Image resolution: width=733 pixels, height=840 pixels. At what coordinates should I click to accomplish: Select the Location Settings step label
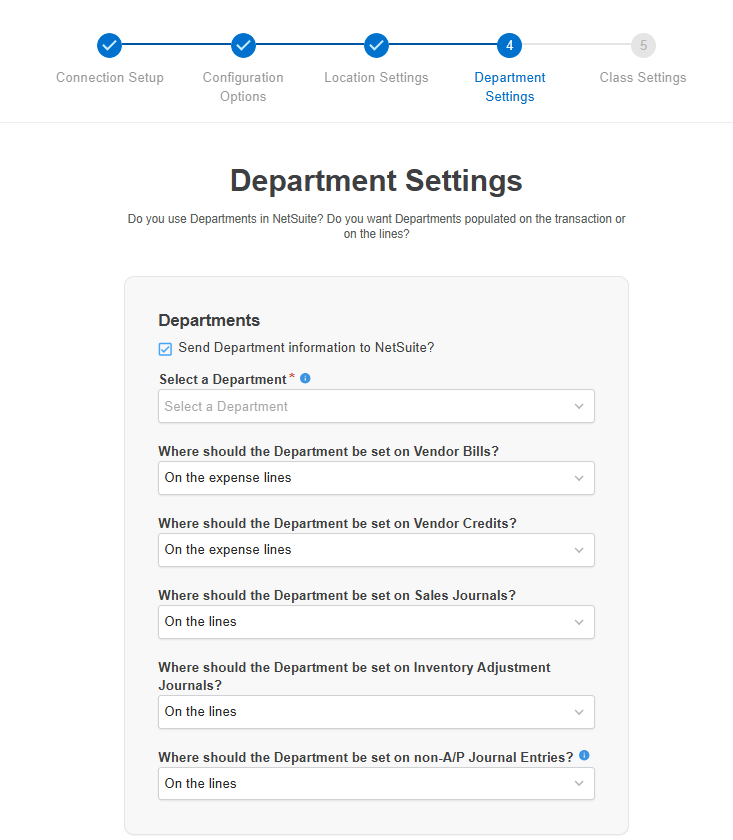[376, 78]
